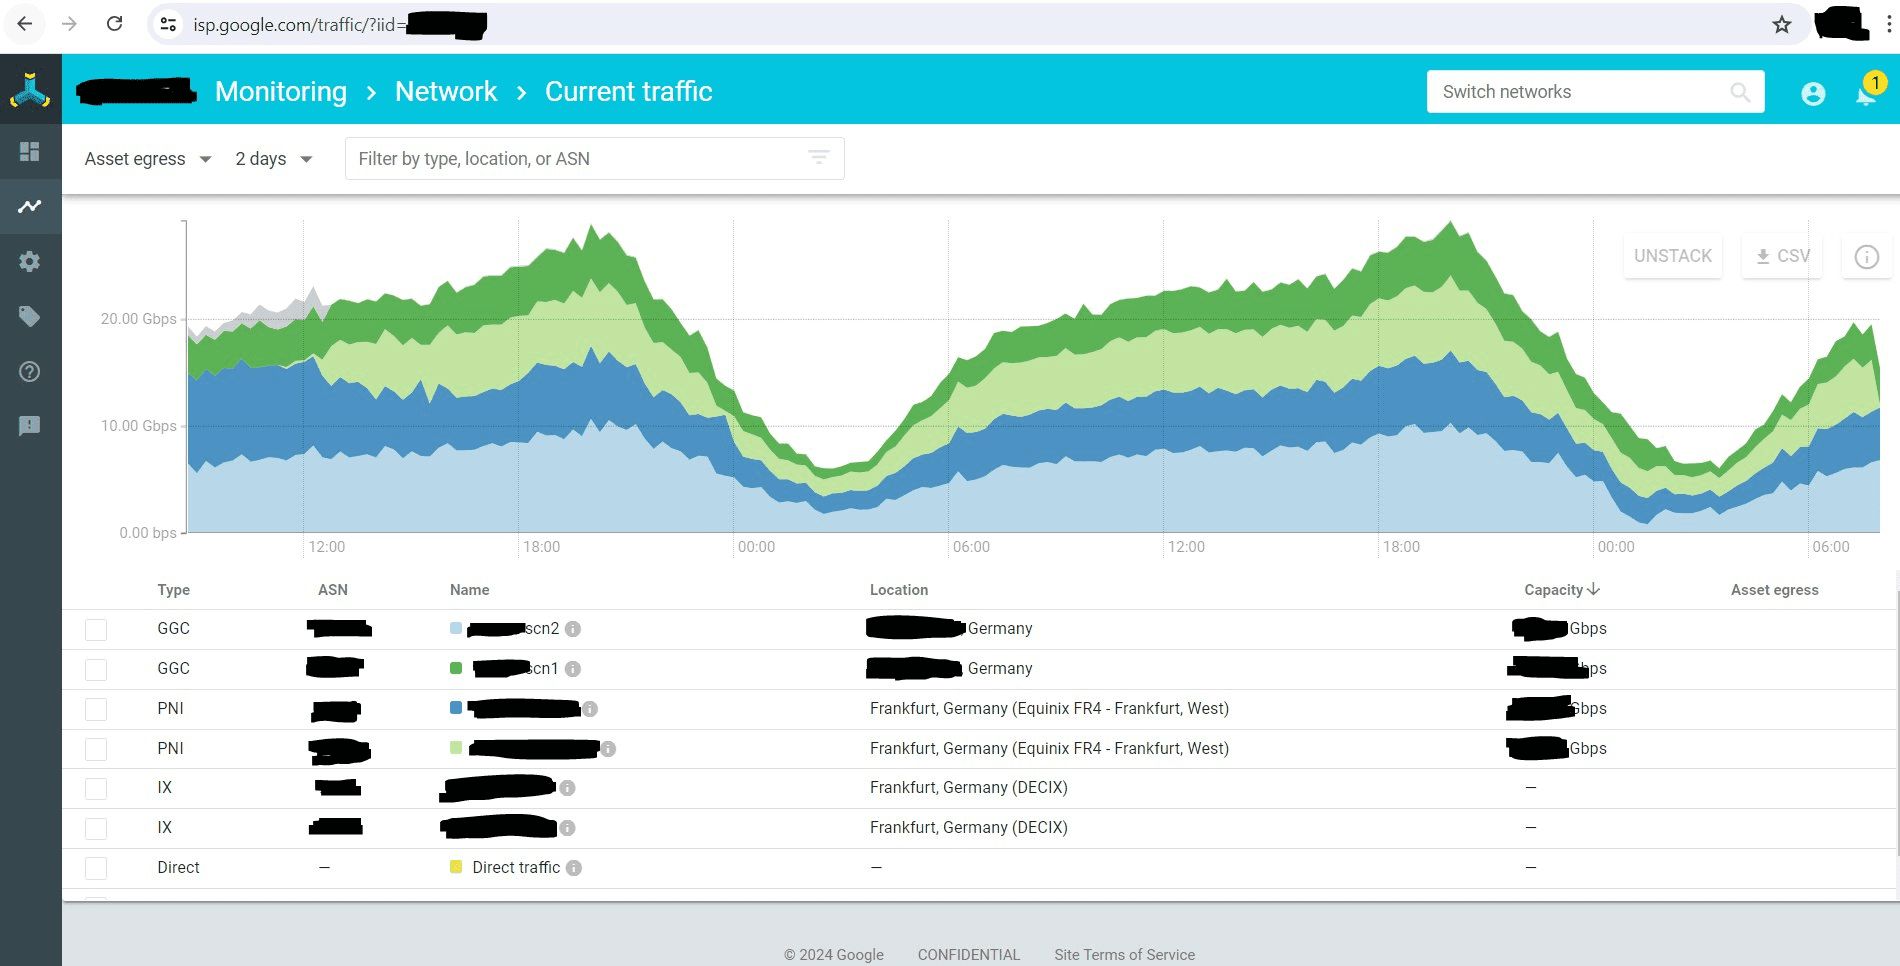Click info icon beside the scn2 name
1900x966 pixels.
pos(573,629)
